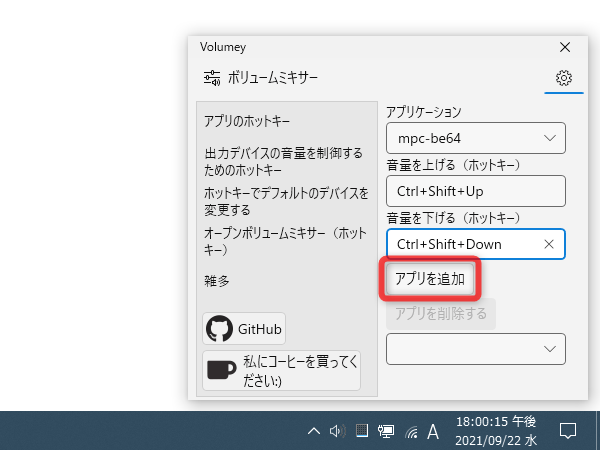The height and width of the screenshot is (450, 600).
Task: Expand the mpc-be64 application dropdown
Action: tap(476, 138)
